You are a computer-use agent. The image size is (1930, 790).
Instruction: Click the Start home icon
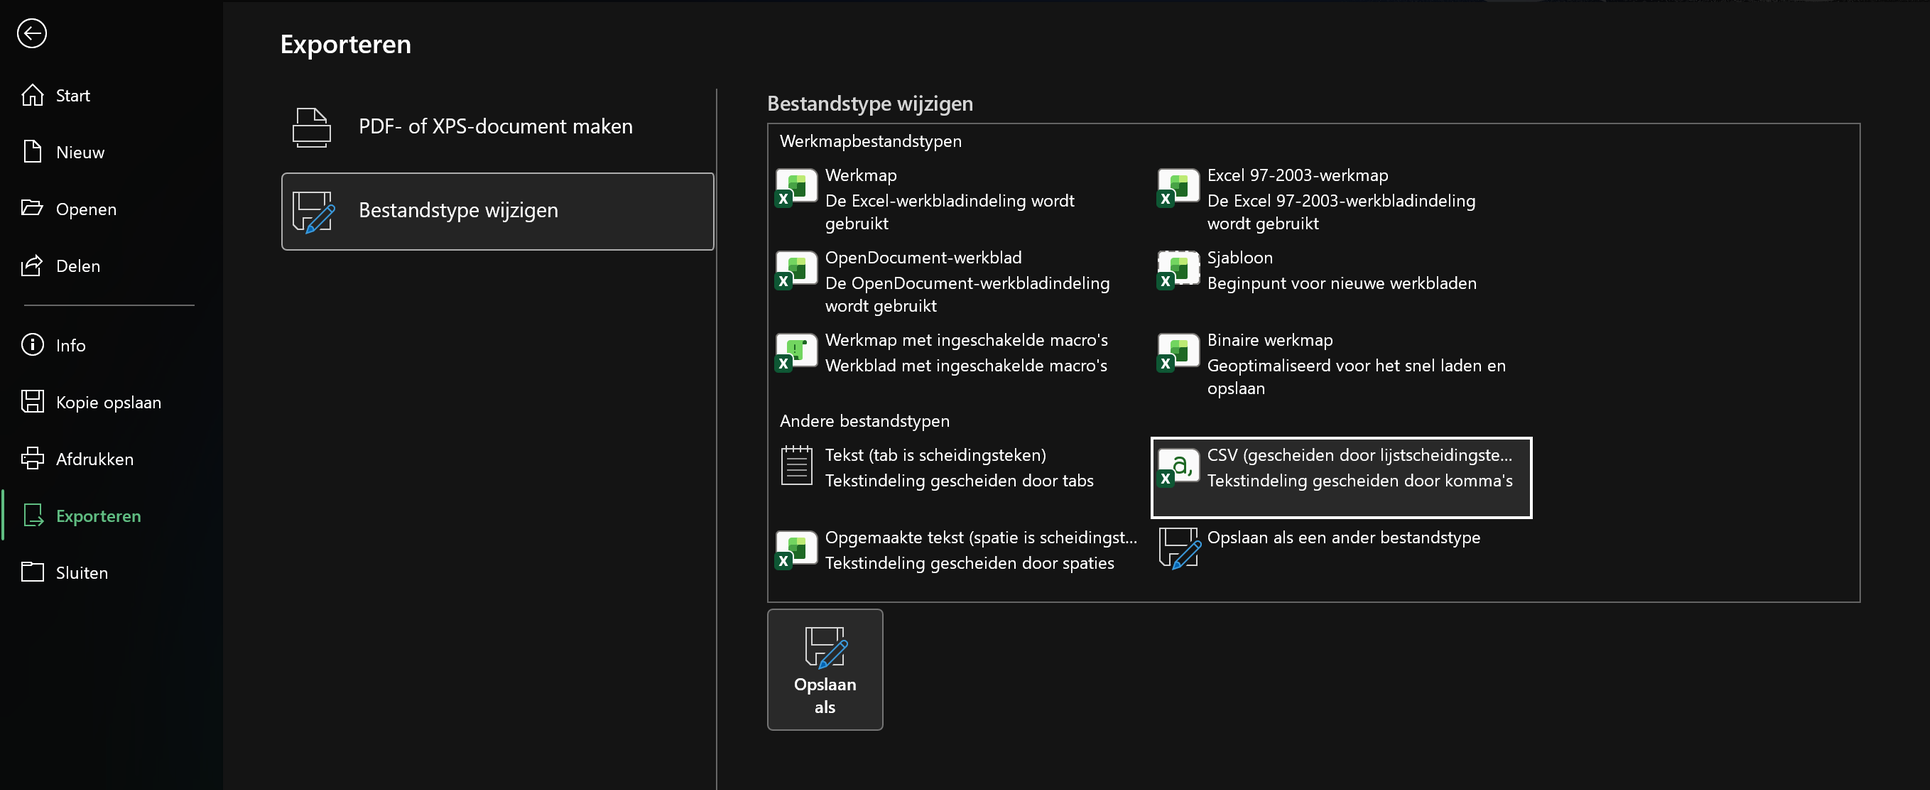[x=33, y=95]
